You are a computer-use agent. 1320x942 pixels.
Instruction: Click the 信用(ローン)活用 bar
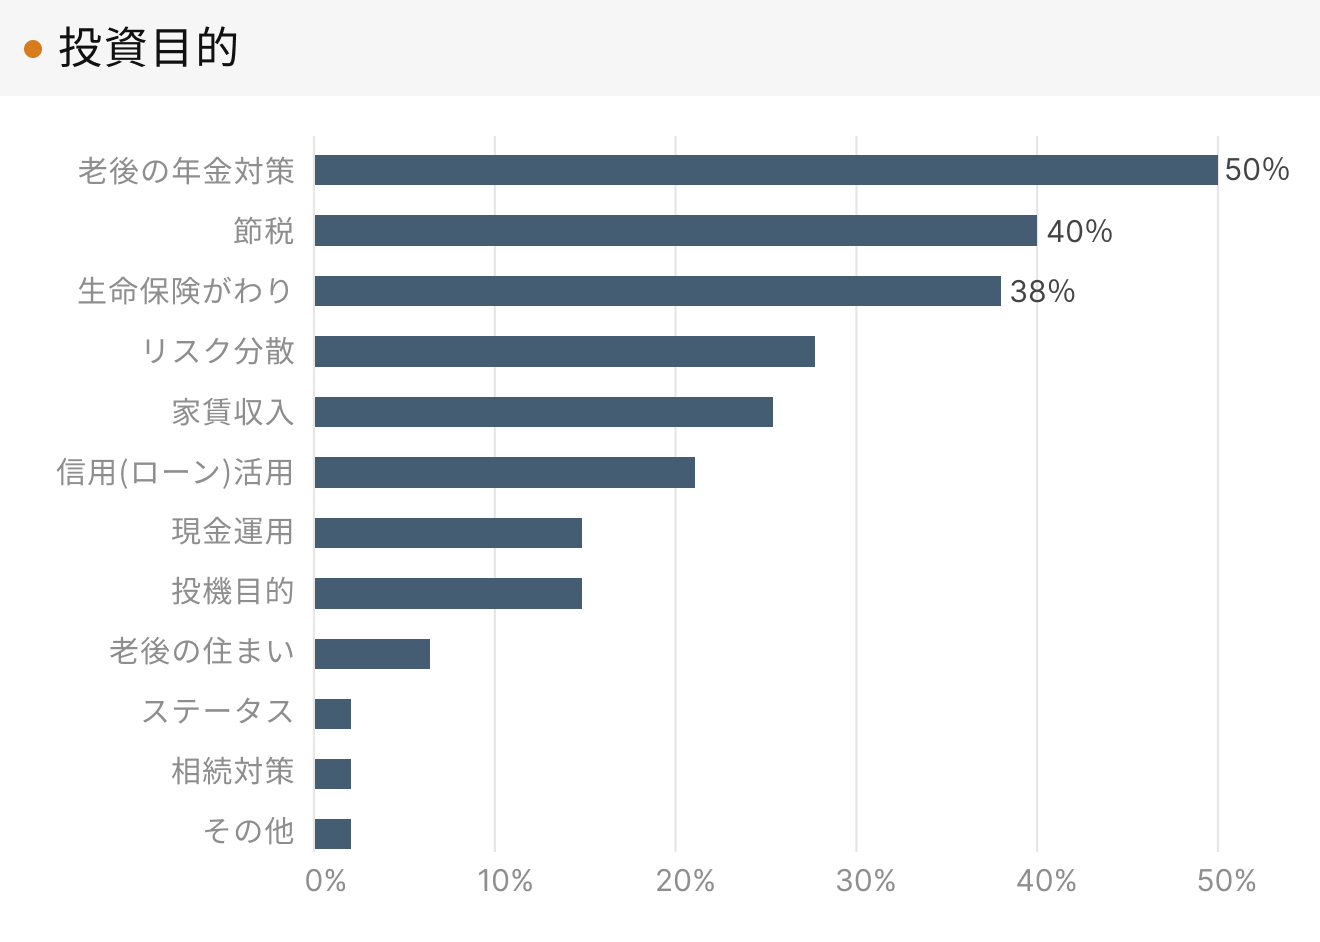pos(505,472)
